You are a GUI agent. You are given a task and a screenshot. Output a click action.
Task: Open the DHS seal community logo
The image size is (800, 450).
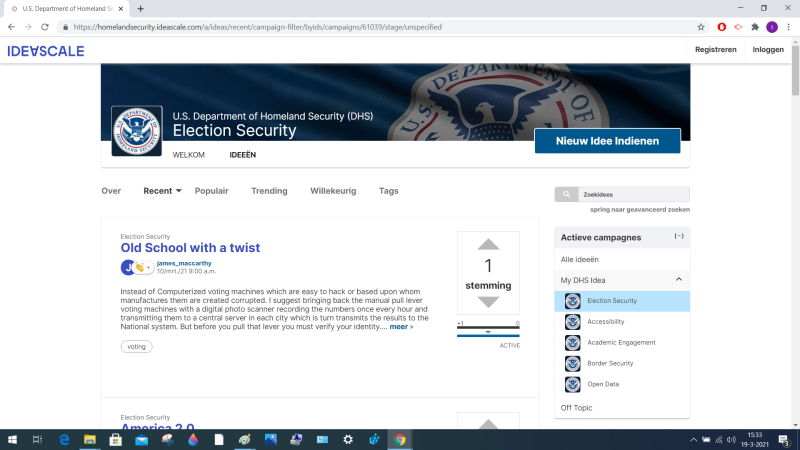pyautogui.click(x=137, y=131)
